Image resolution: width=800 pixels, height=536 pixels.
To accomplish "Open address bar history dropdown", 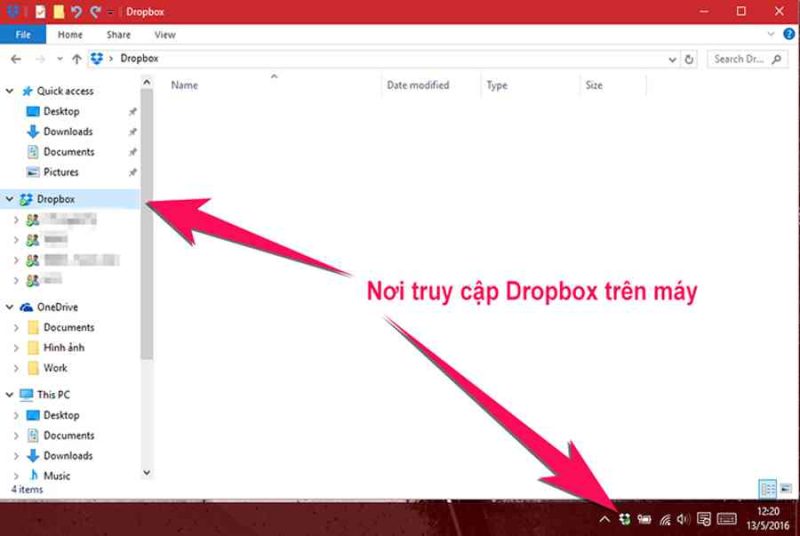I will coord(672,60).
